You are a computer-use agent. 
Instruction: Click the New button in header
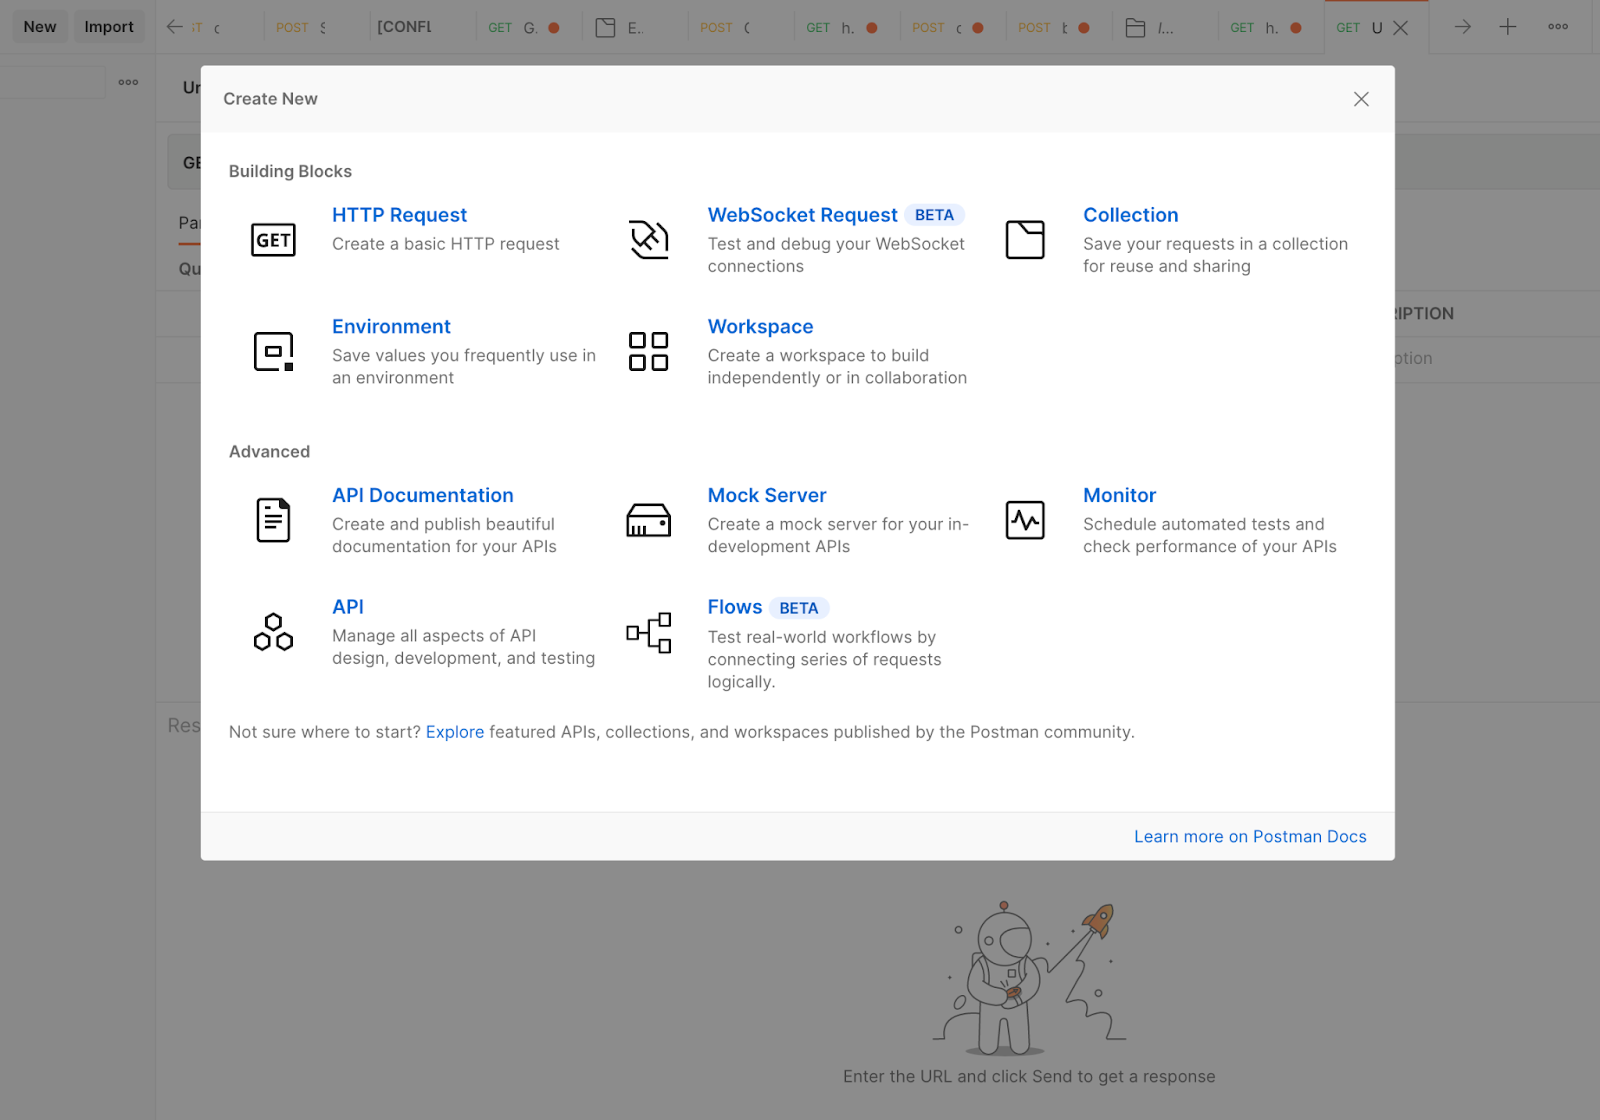click(x=40, y=27)
